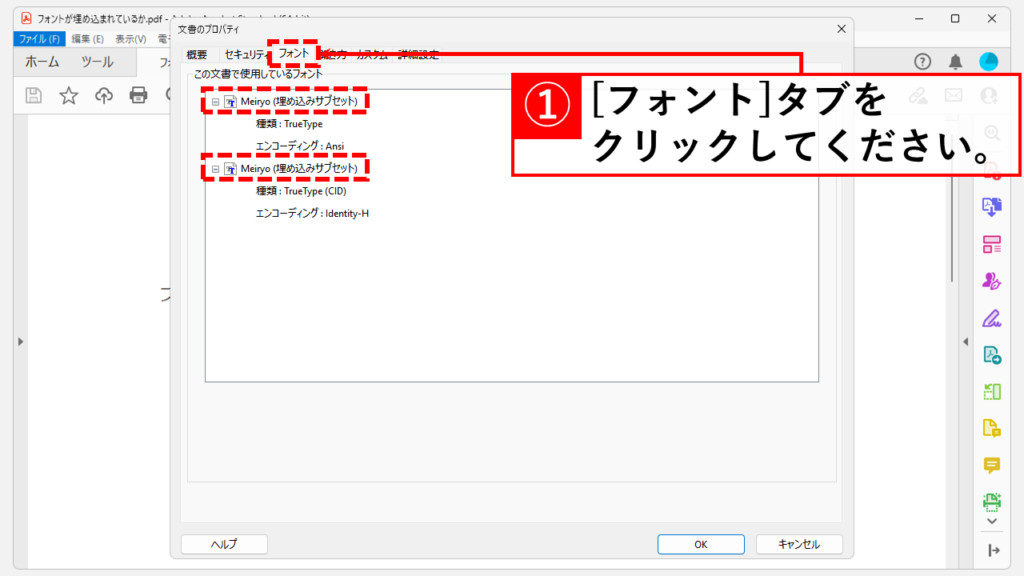
Task: Click the yellow file comment tool icon
Action: point(992,428)
